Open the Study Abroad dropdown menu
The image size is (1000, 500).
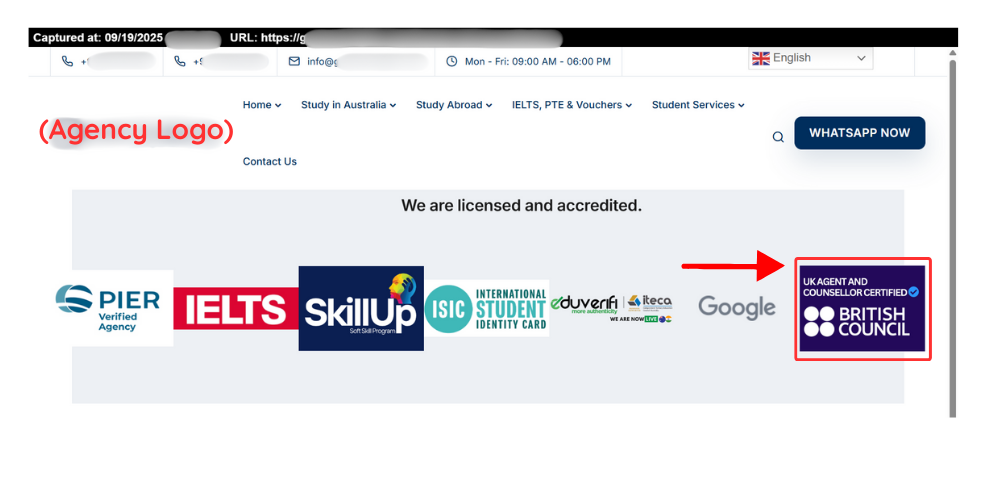pos(453,105)
